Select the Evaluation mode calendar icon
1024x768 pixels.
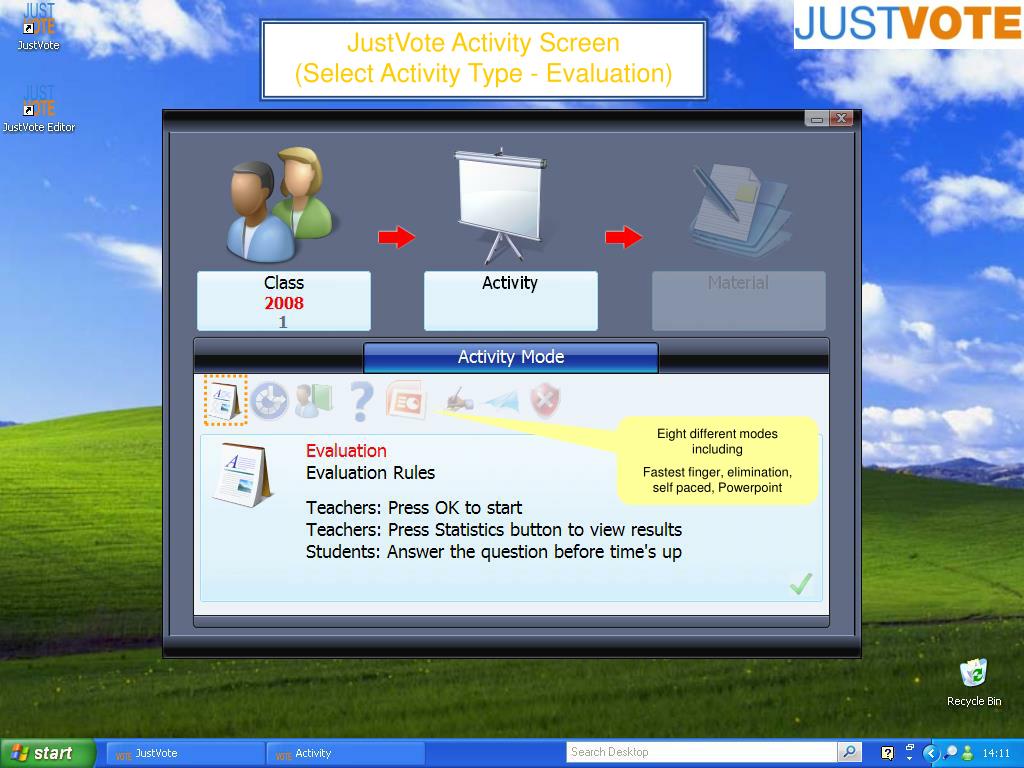tap(225, 400)
